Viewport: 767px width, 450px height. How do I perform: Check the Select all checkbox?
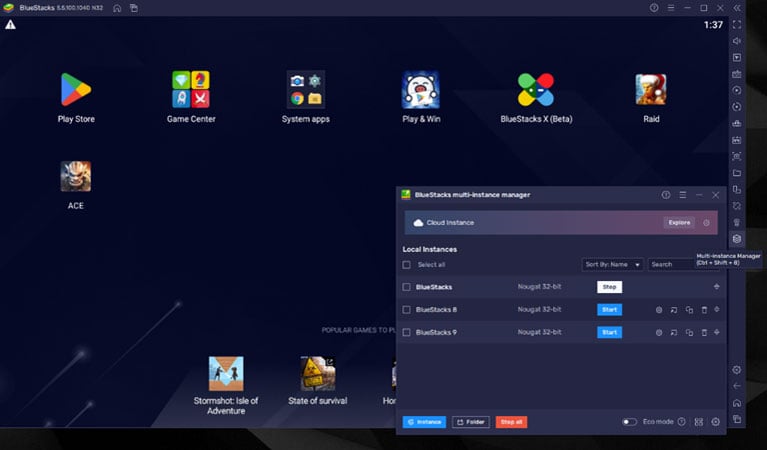(406, 265)
